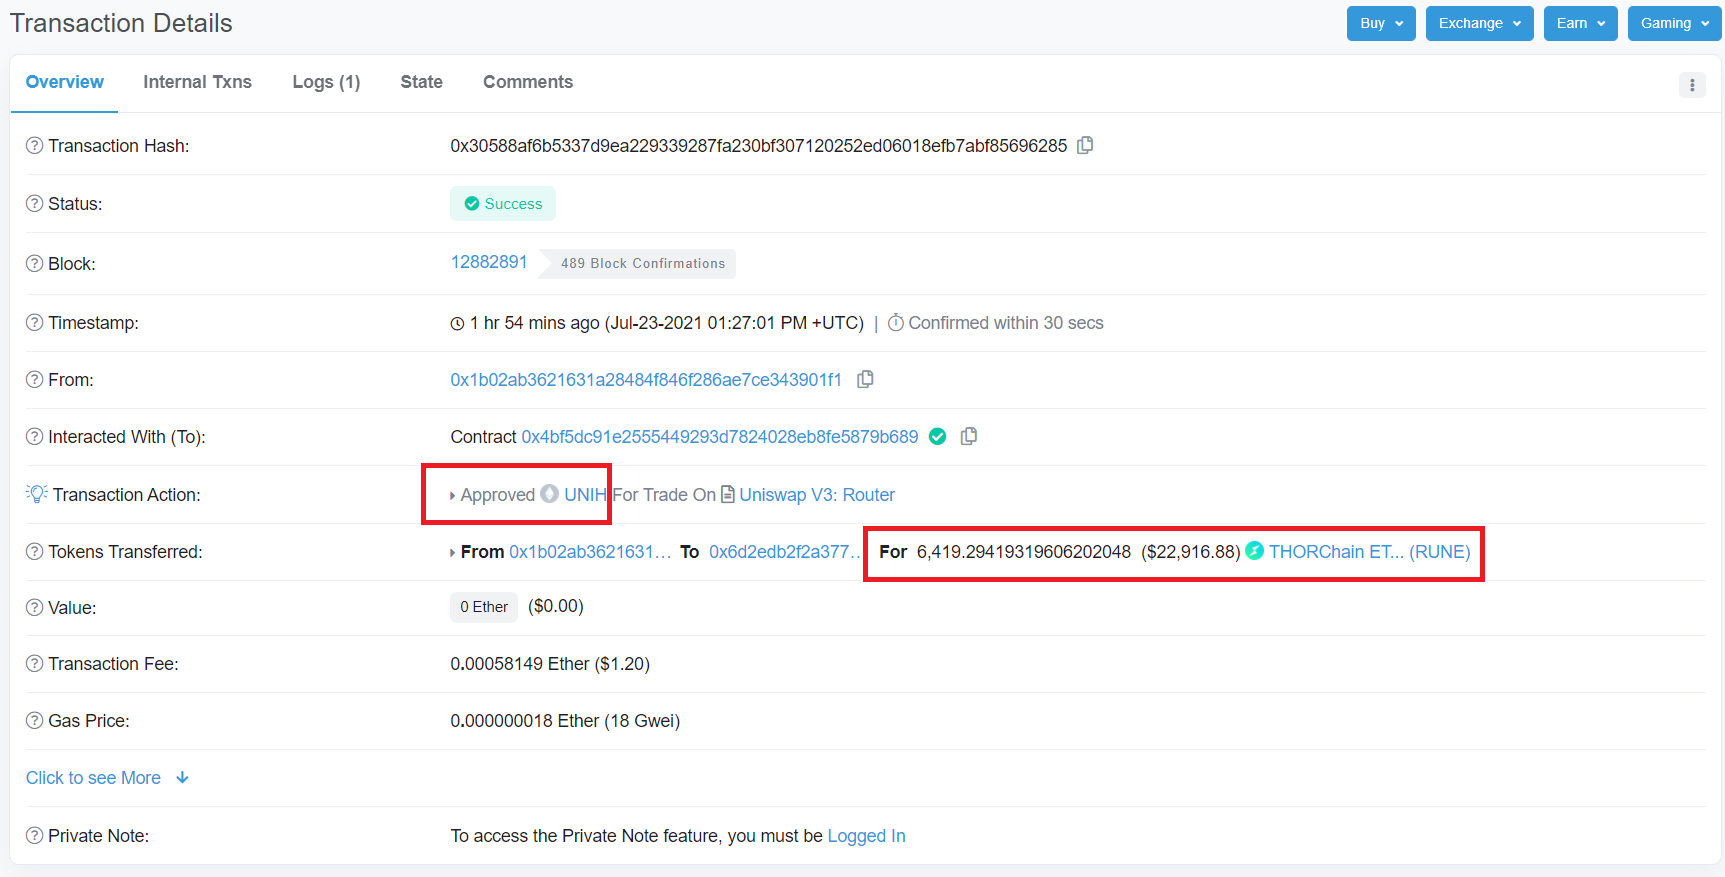Screen dimensions: 1725x877
Task: Click the clock icon in Timestamp row
Action: [458, 324]
